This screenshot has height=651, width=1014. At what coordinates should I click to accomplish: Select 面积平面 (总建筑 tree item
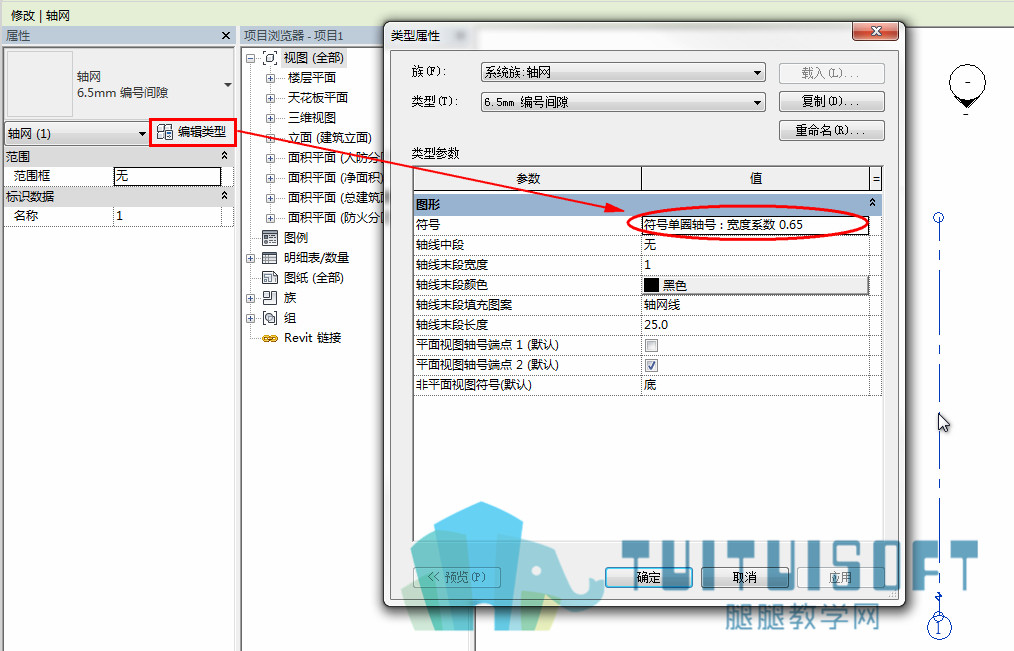pyautogui.click(x=335, y=198)
